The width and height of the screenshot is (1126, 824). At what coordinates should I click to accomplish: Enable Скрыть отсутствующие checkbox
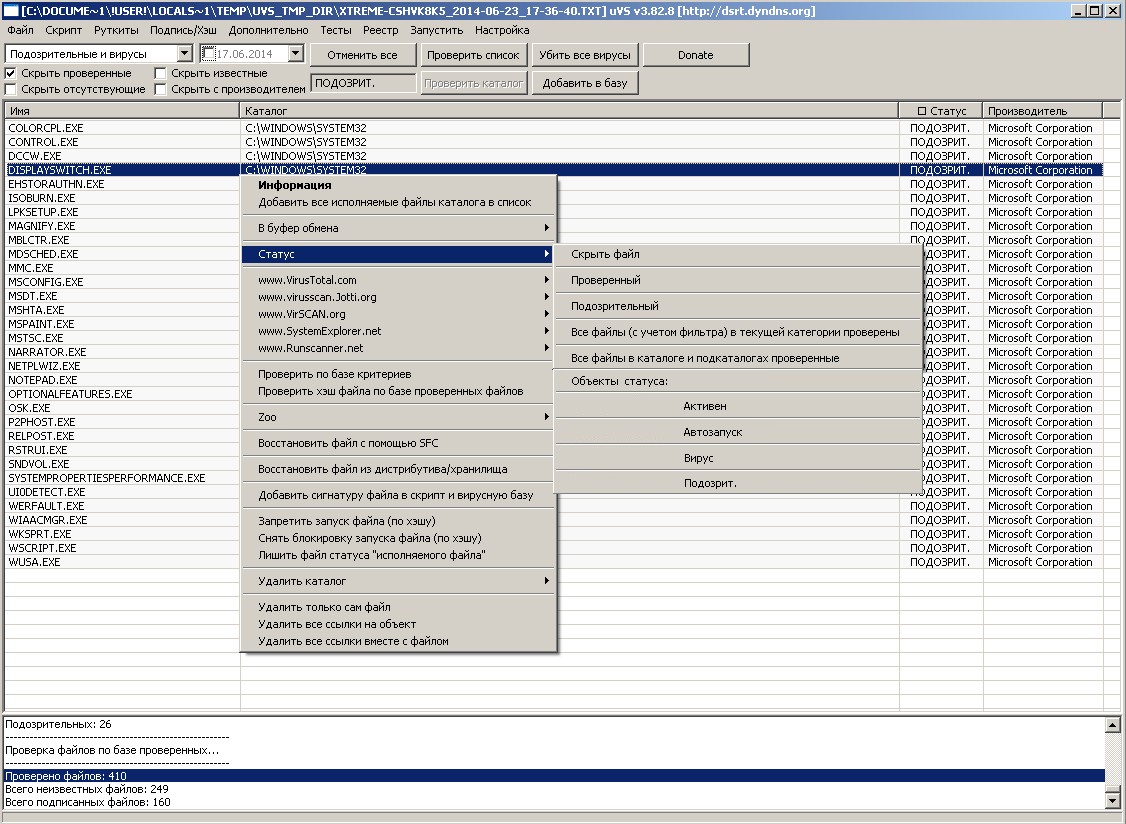(11, 89)
